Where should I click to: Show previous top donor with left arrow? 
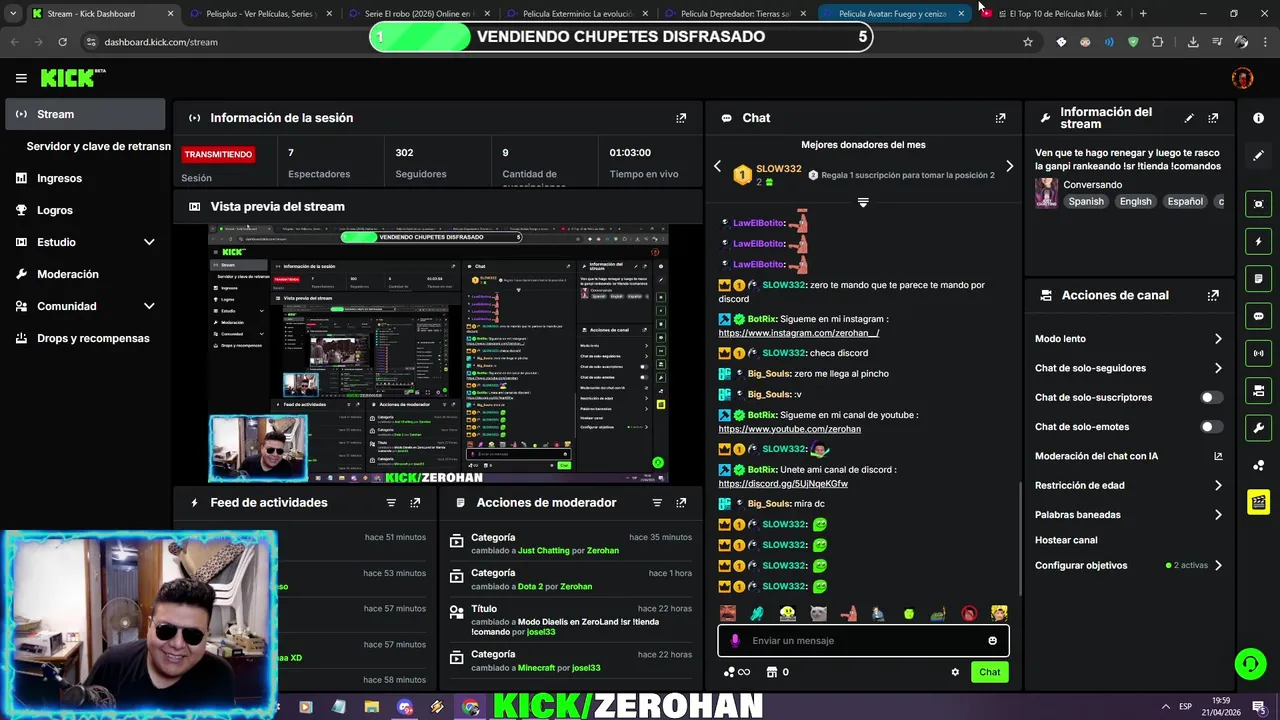pos(717,166)
